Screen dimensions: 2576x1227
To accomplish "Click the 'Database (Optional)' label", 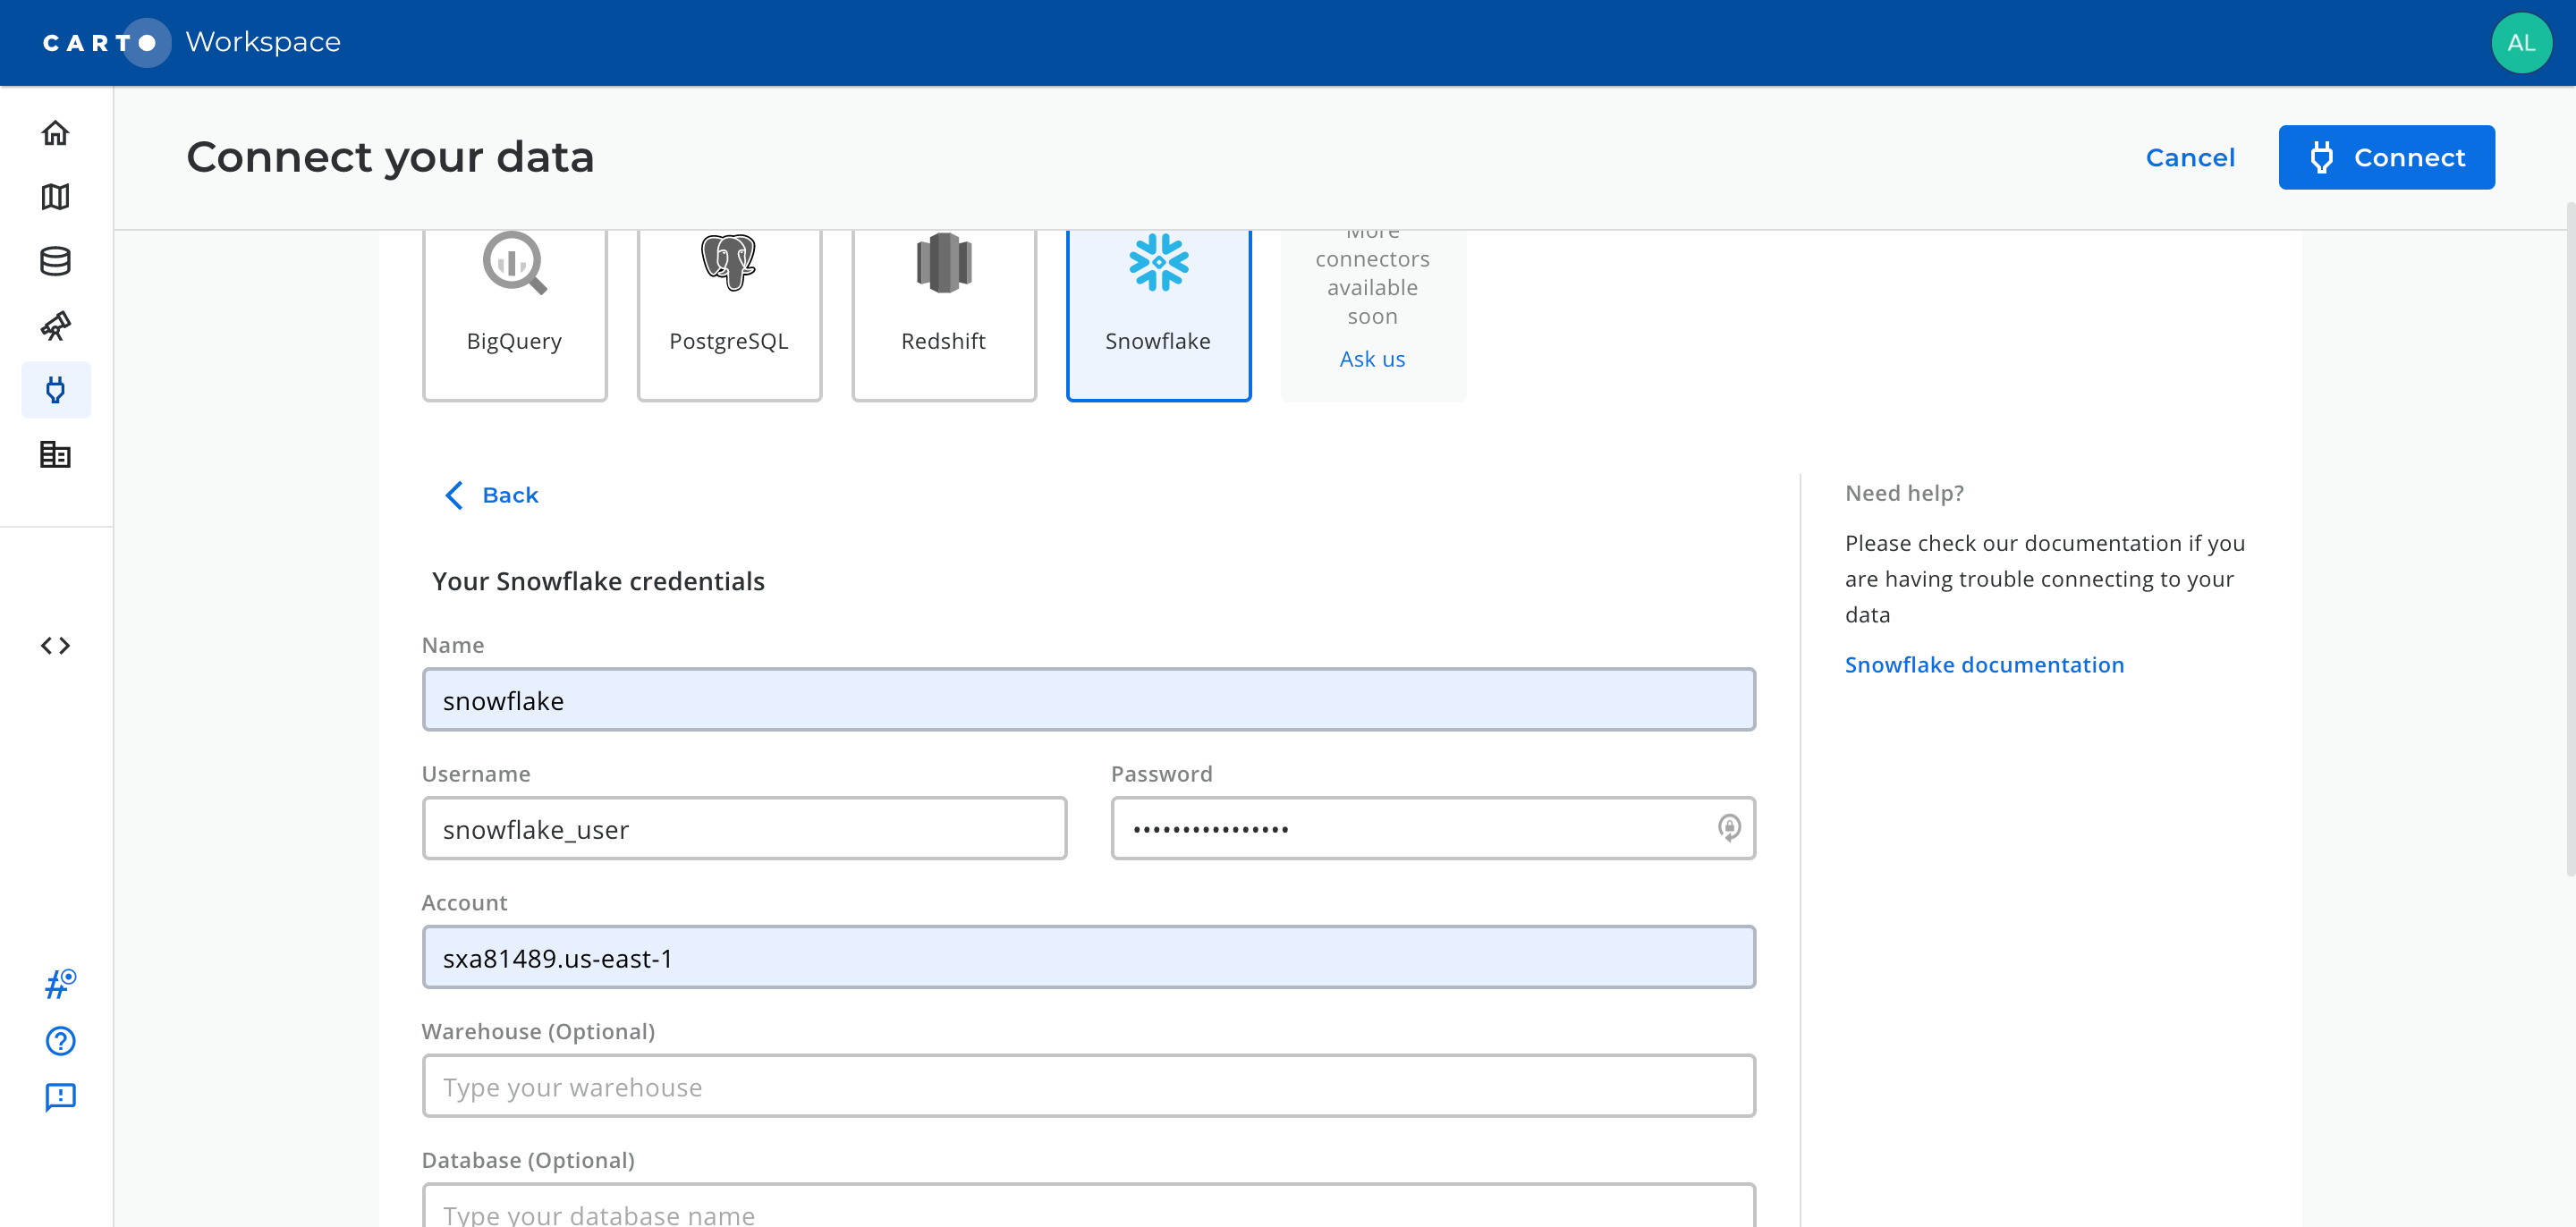I will coord(528,1160).
